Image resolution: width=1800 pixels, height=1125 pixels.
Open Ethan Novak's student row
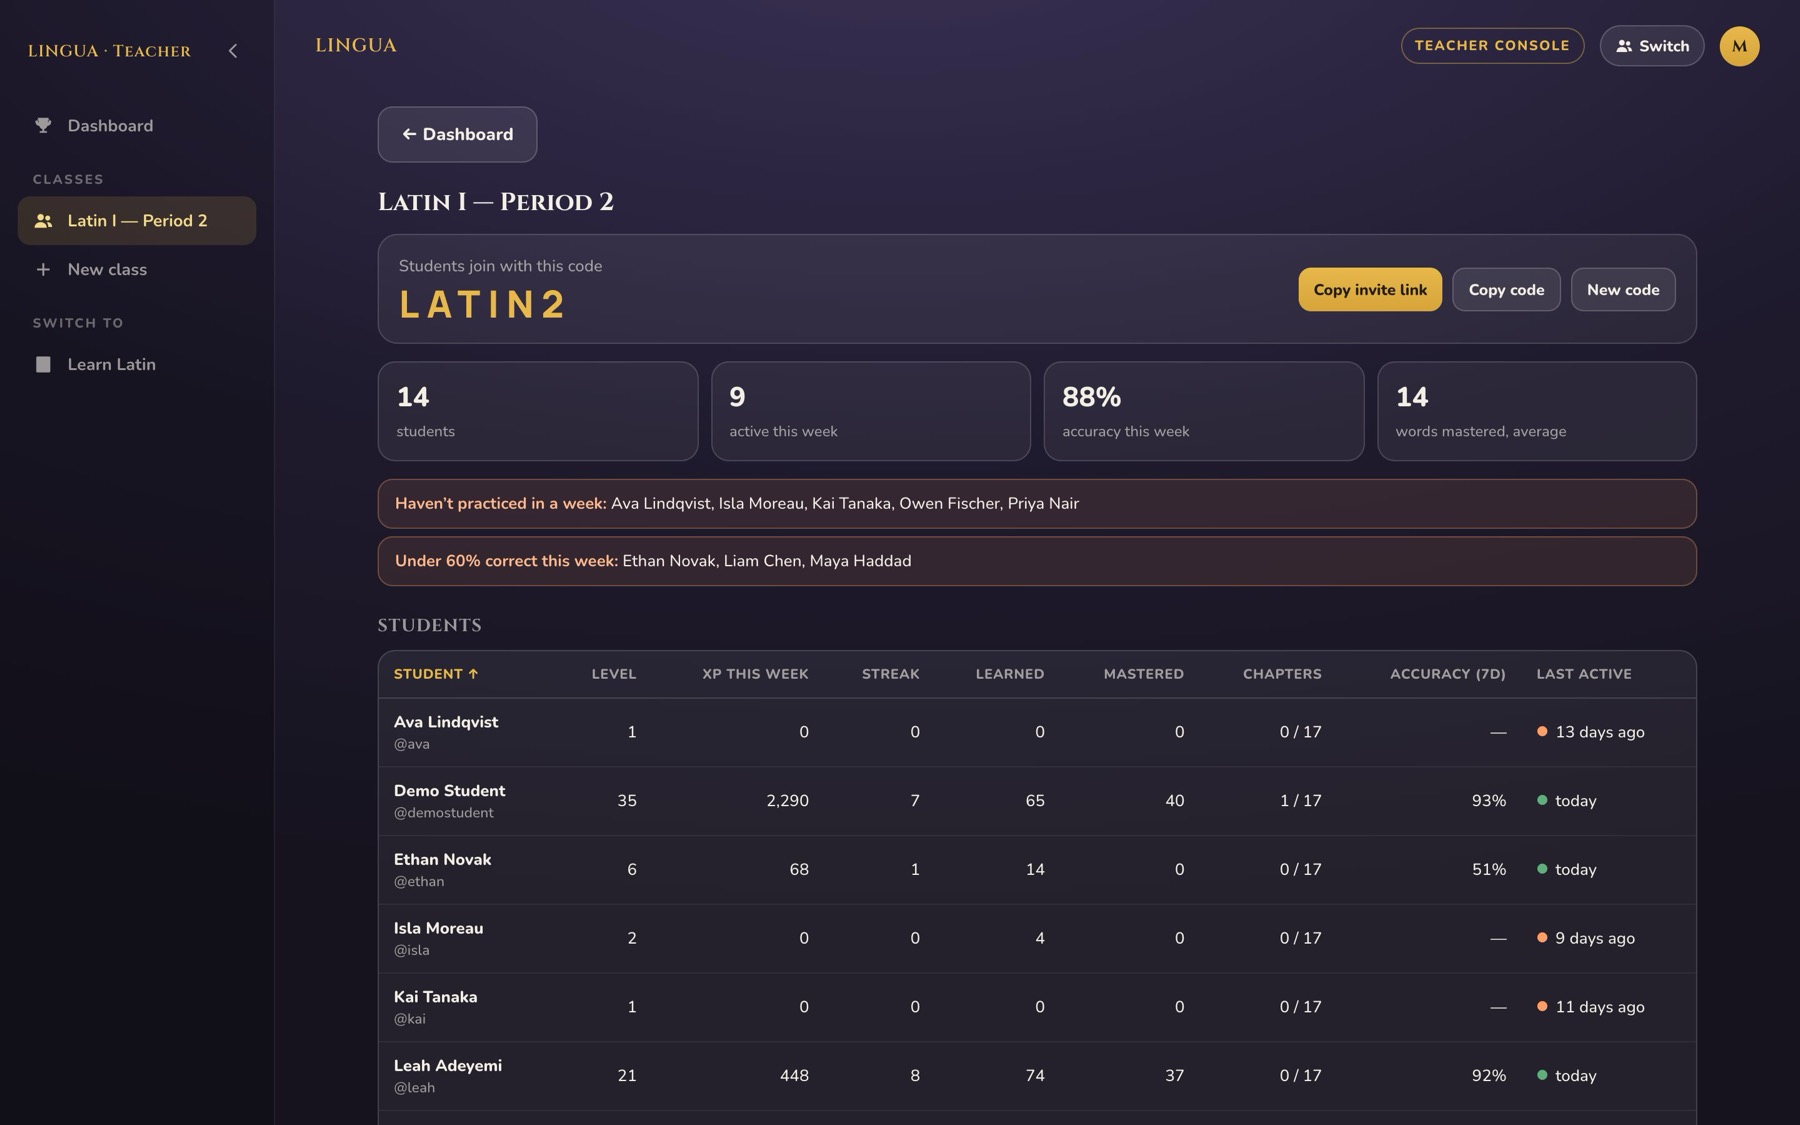[1037, 870]
